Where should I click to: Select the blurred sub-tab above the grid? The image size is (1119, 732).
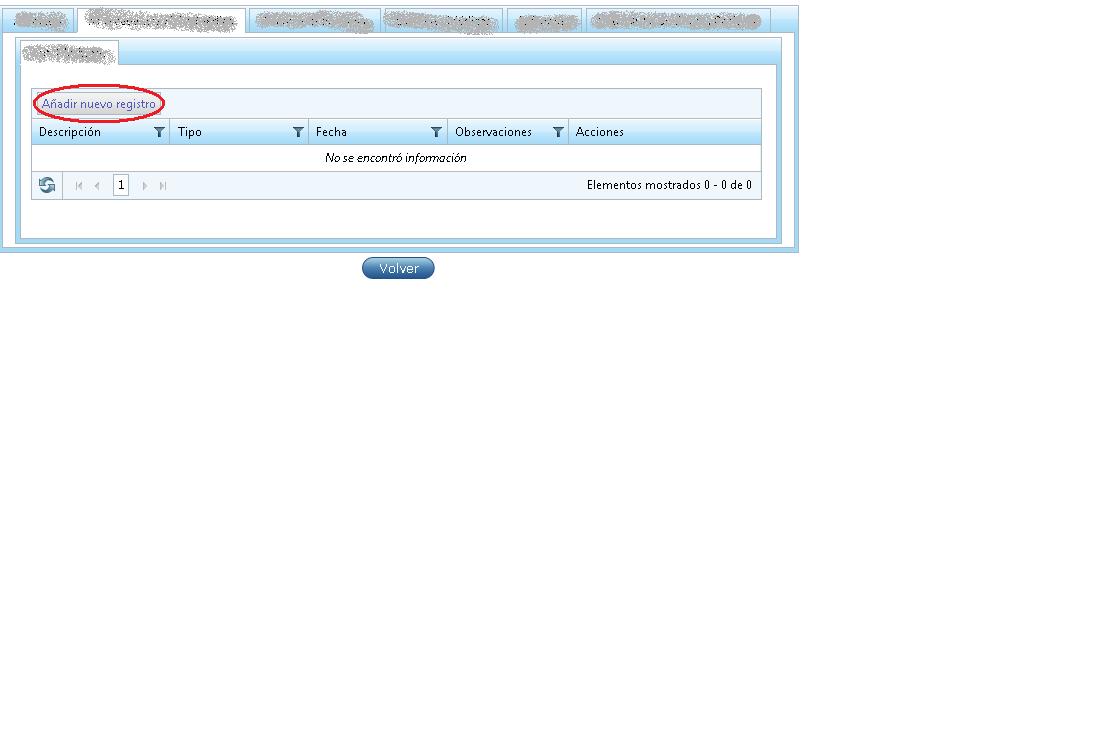tap(69, 54)
